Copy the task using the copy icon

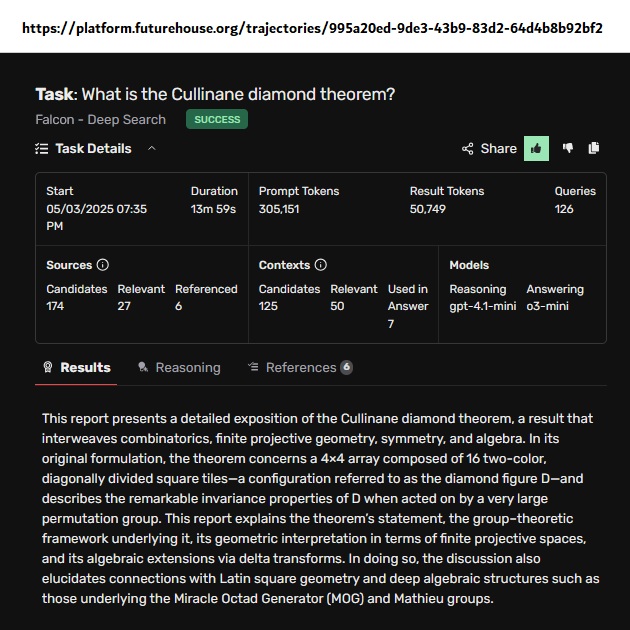point(594,148)
